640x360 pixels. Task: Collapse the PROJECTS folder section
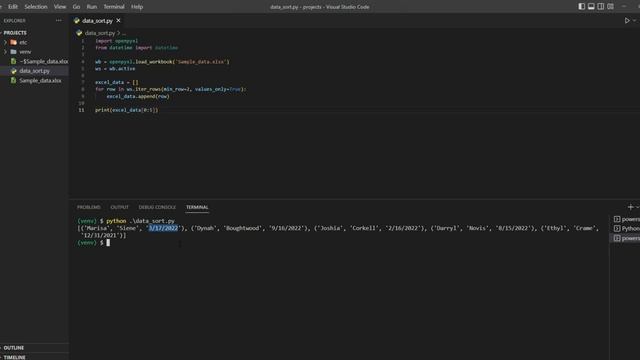click(x=15, y=33)
